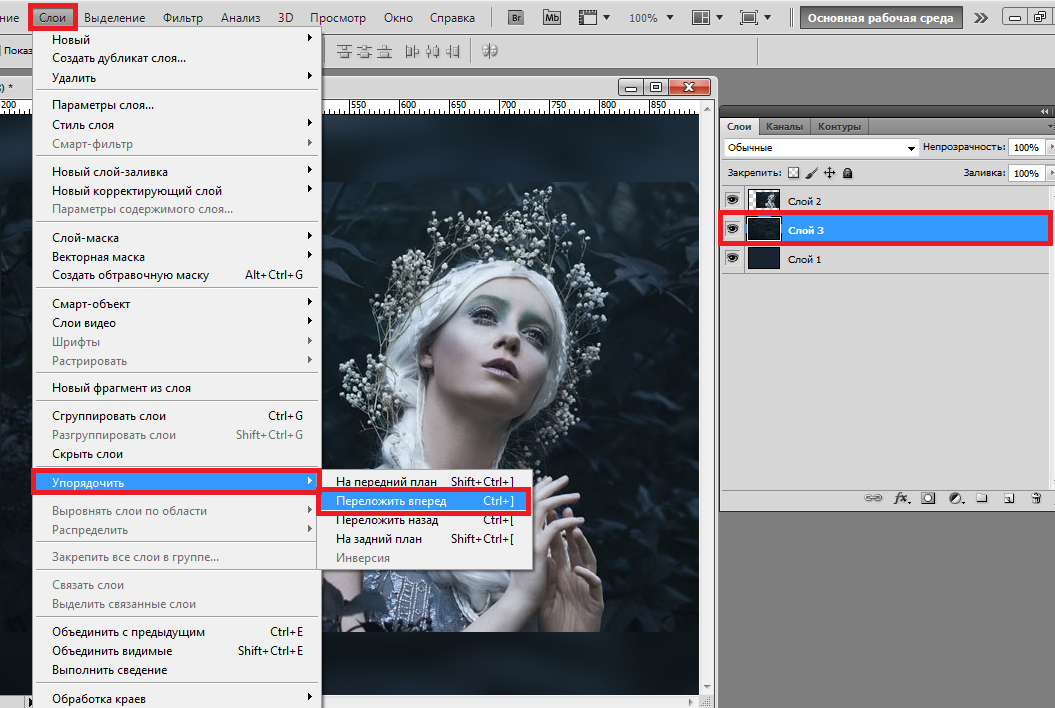The image size is (1055, 708).
Task: Hide Слой 2 using its eye icon
Action: [733, 201]
